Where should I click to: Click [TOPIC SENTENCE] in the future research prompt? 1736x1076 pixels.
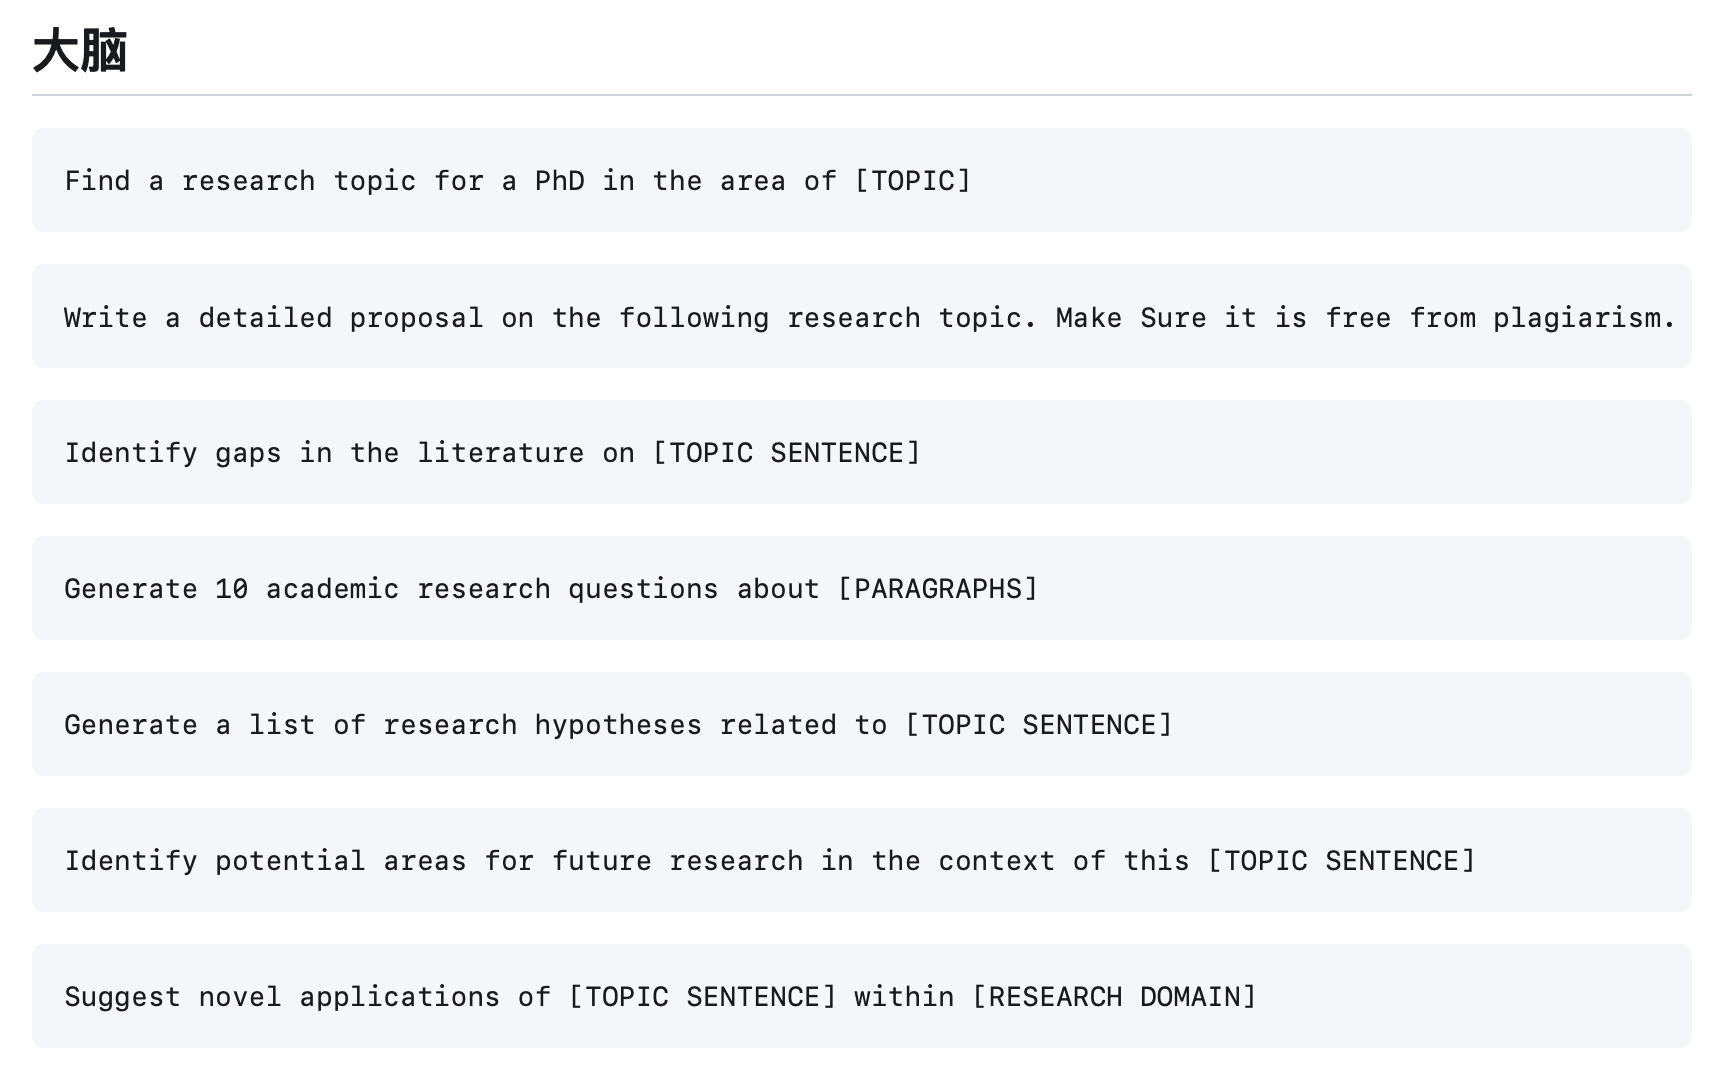pos(1341,861)
